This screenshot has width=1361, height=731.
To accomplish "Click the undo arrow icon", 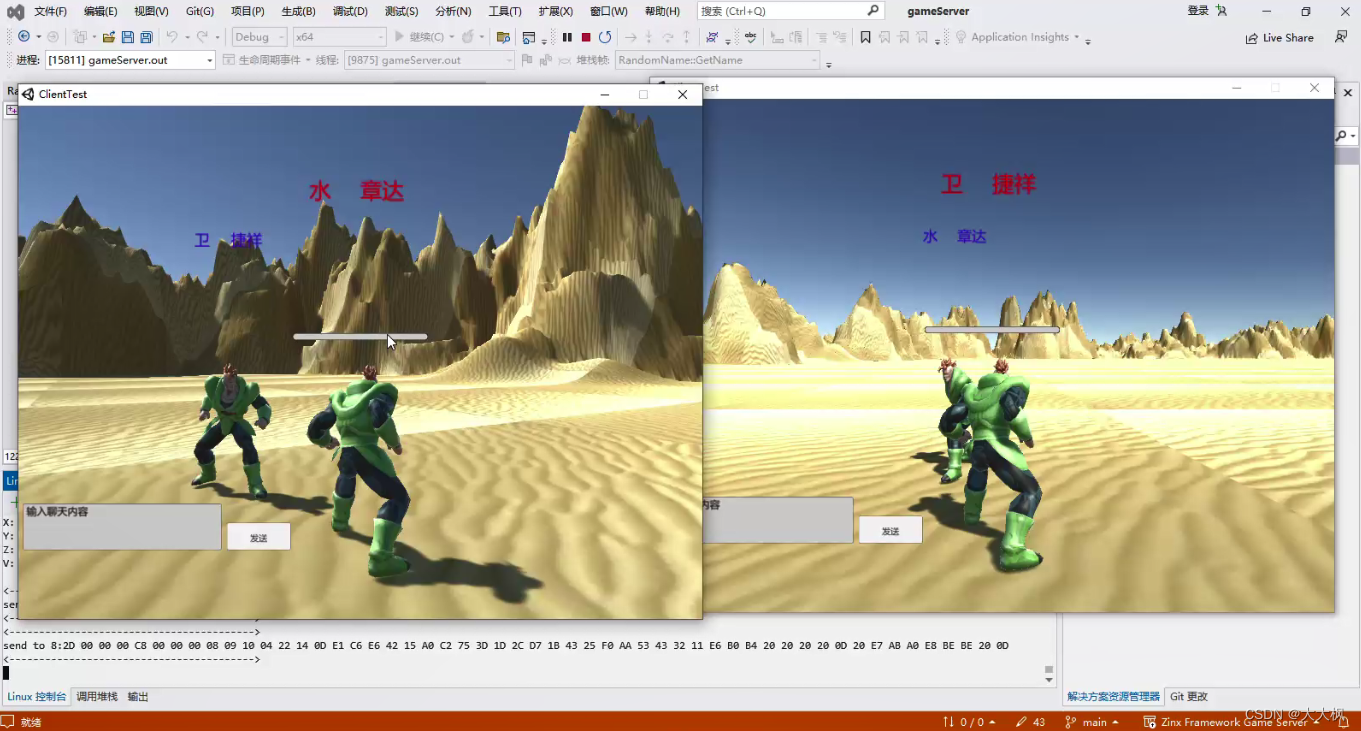I will pos(171,37).
